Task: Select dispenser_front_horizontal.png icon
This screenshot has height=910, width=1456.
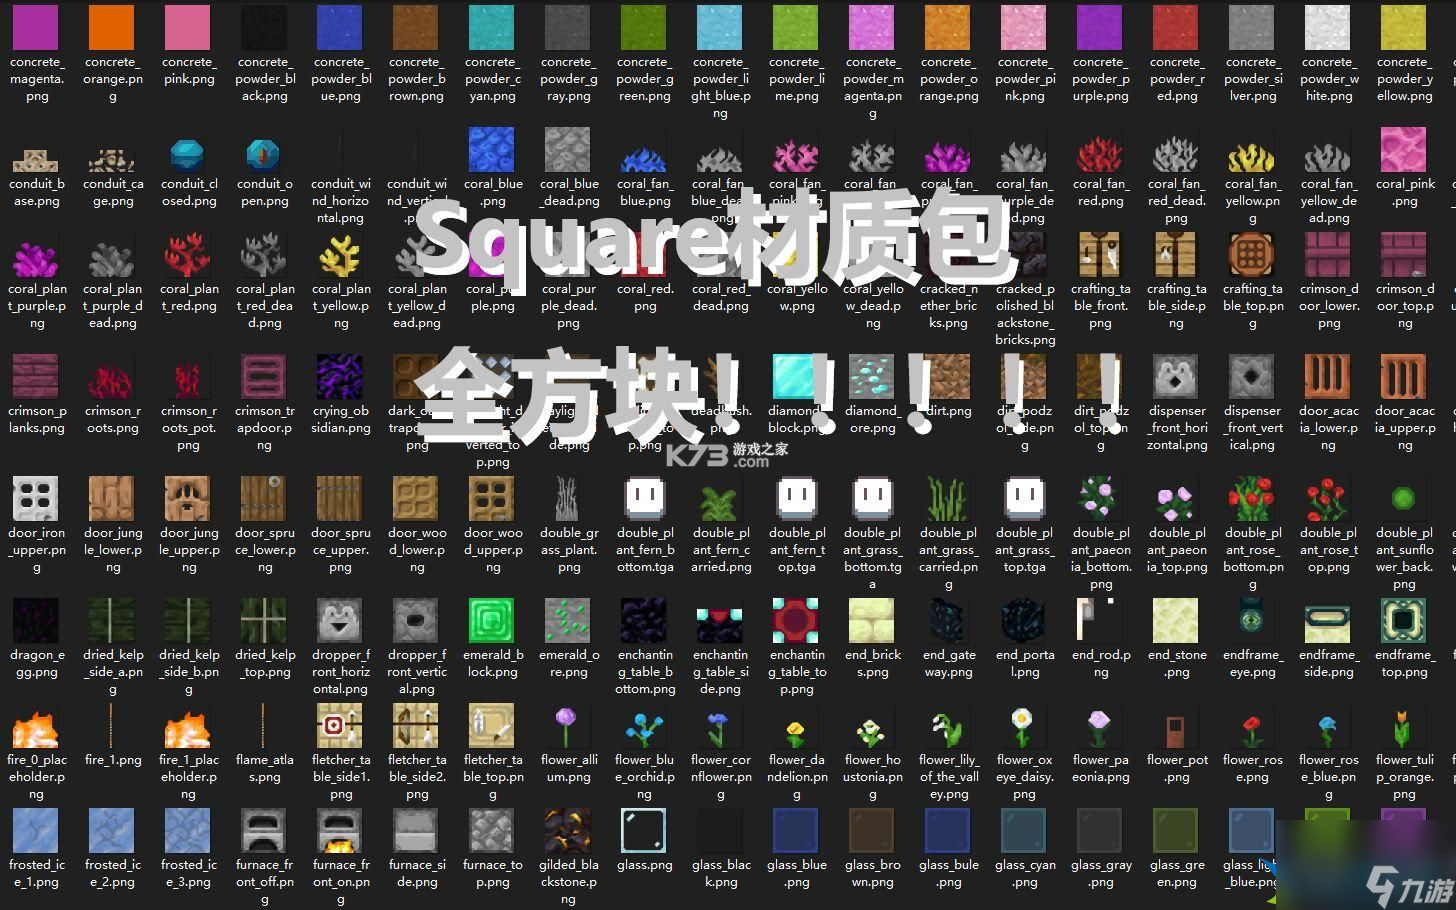Action: click(x=1176, y=376)
